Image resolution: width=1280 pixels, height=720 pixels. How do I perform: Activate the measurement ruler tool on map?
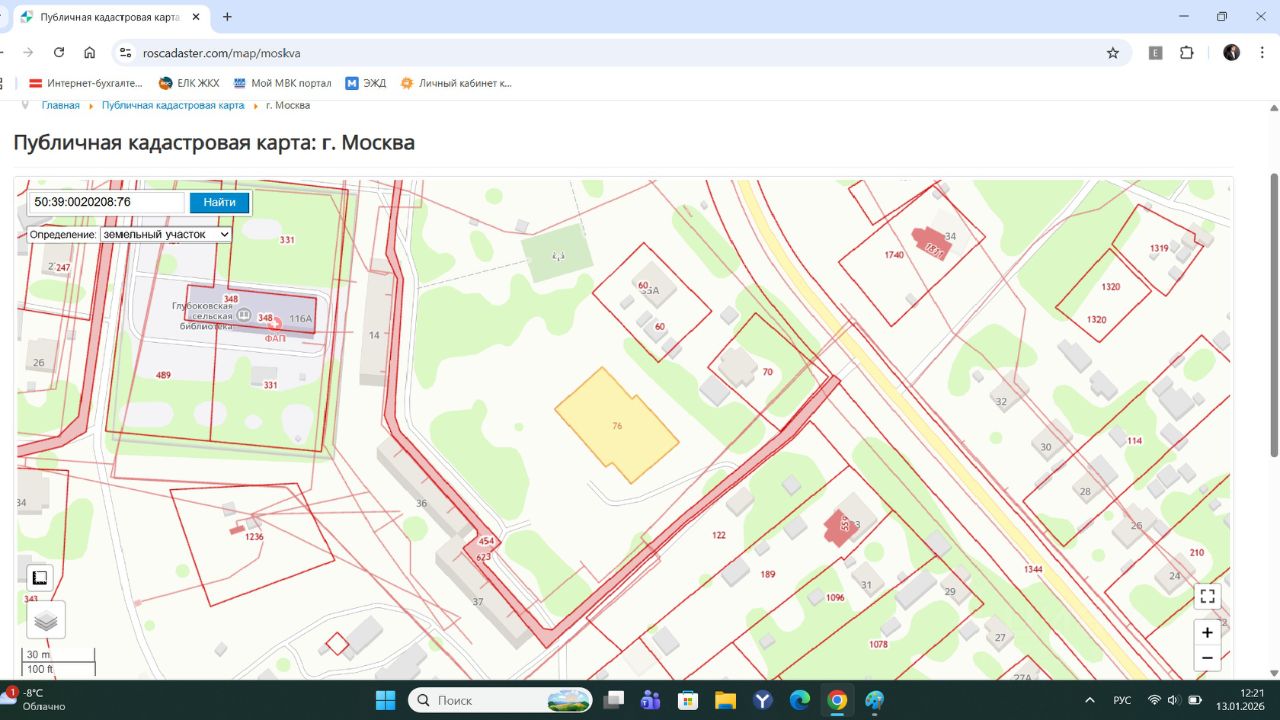pos(40,578)
